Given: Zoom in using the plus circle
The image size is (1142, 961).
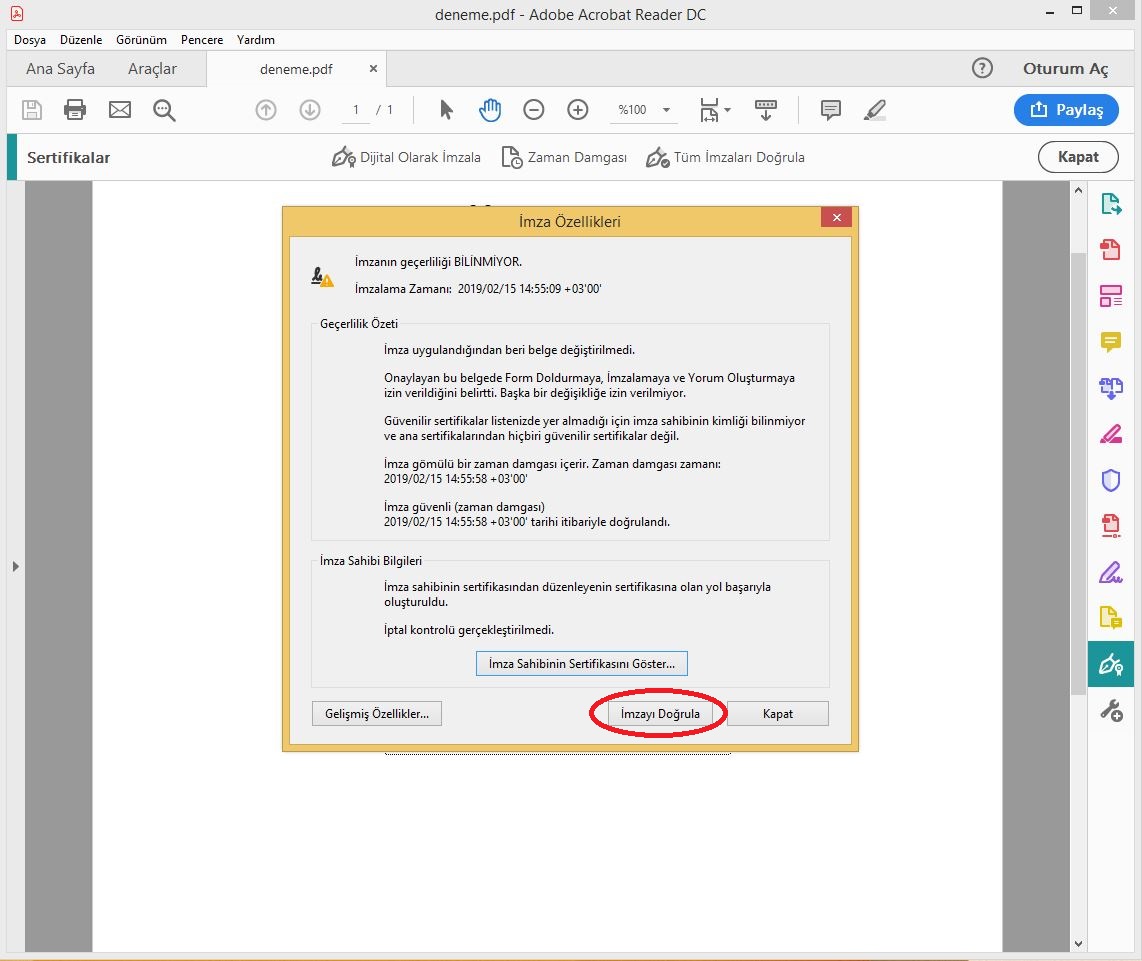Looking at the screenshot, I should tap(578, 110).
